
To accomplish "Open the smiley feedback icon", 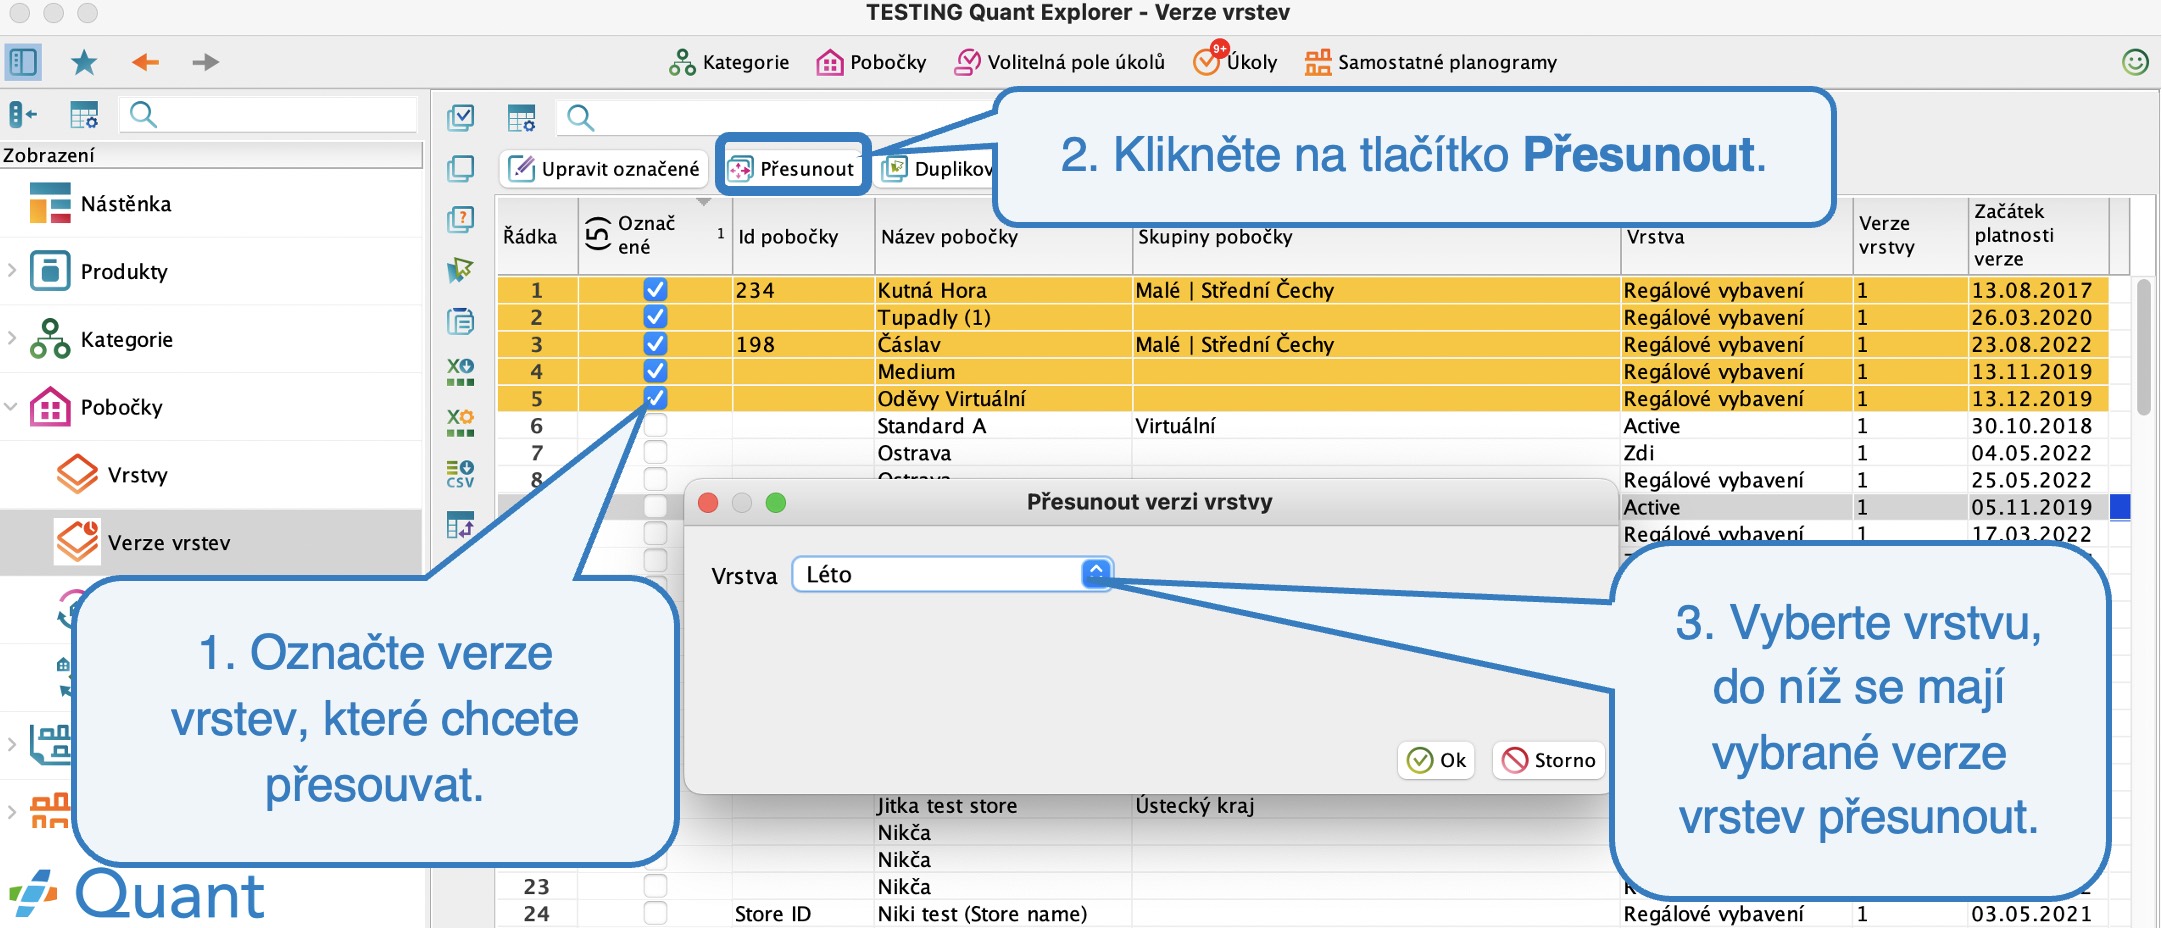I will point(2135,62).
